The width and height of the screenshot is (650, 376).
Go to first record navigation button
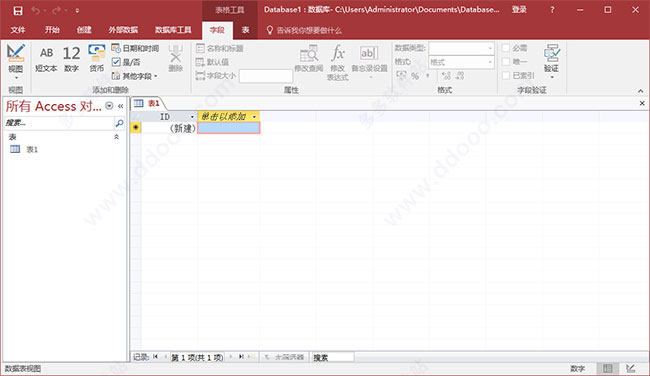click(156, 357)
